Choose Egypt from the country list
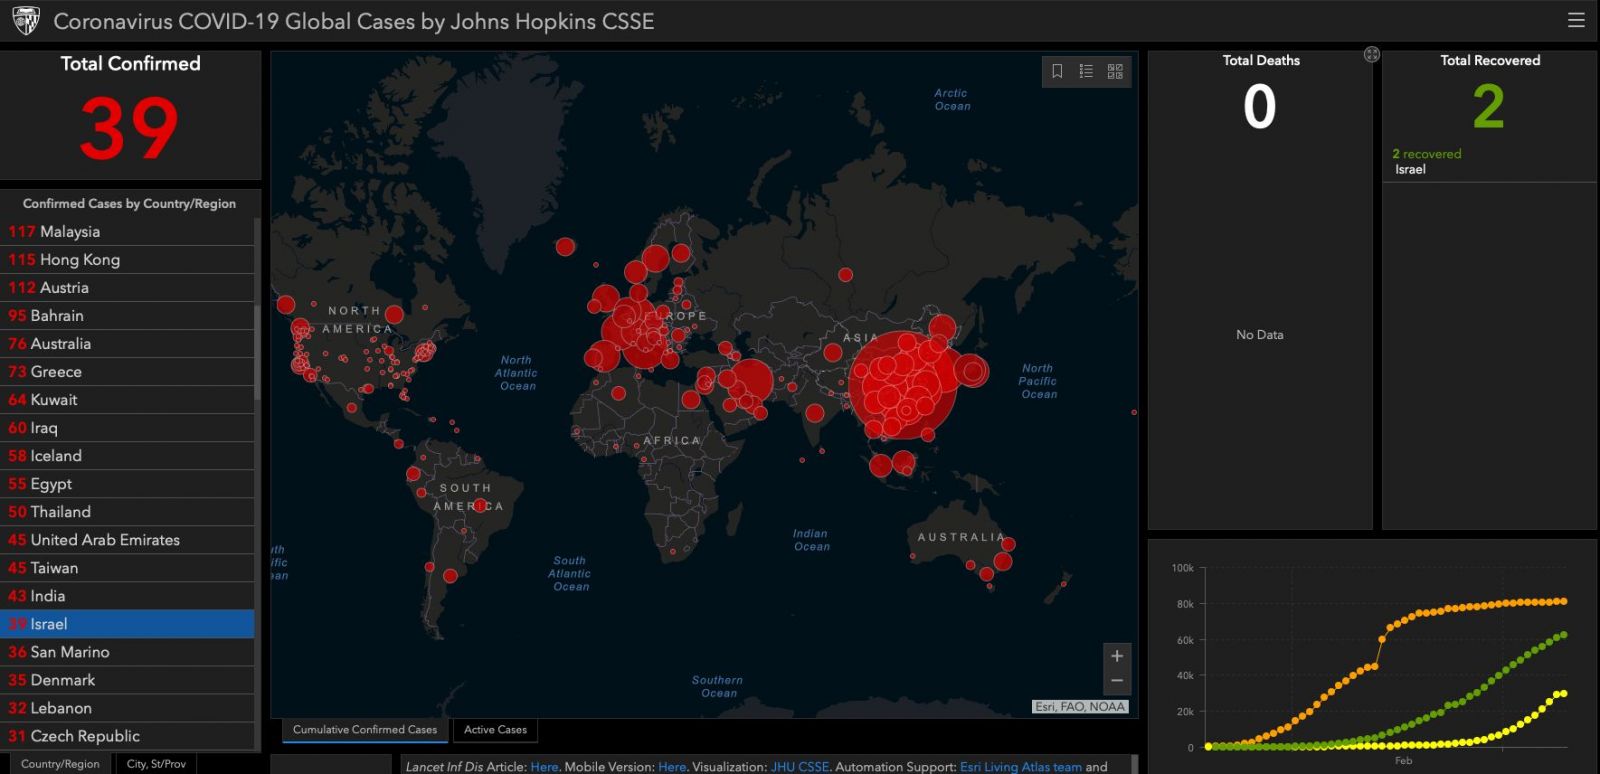Image resolution: width=1600 pixels, height=774 pixels. pyautogui.click(x=127, y=483)
